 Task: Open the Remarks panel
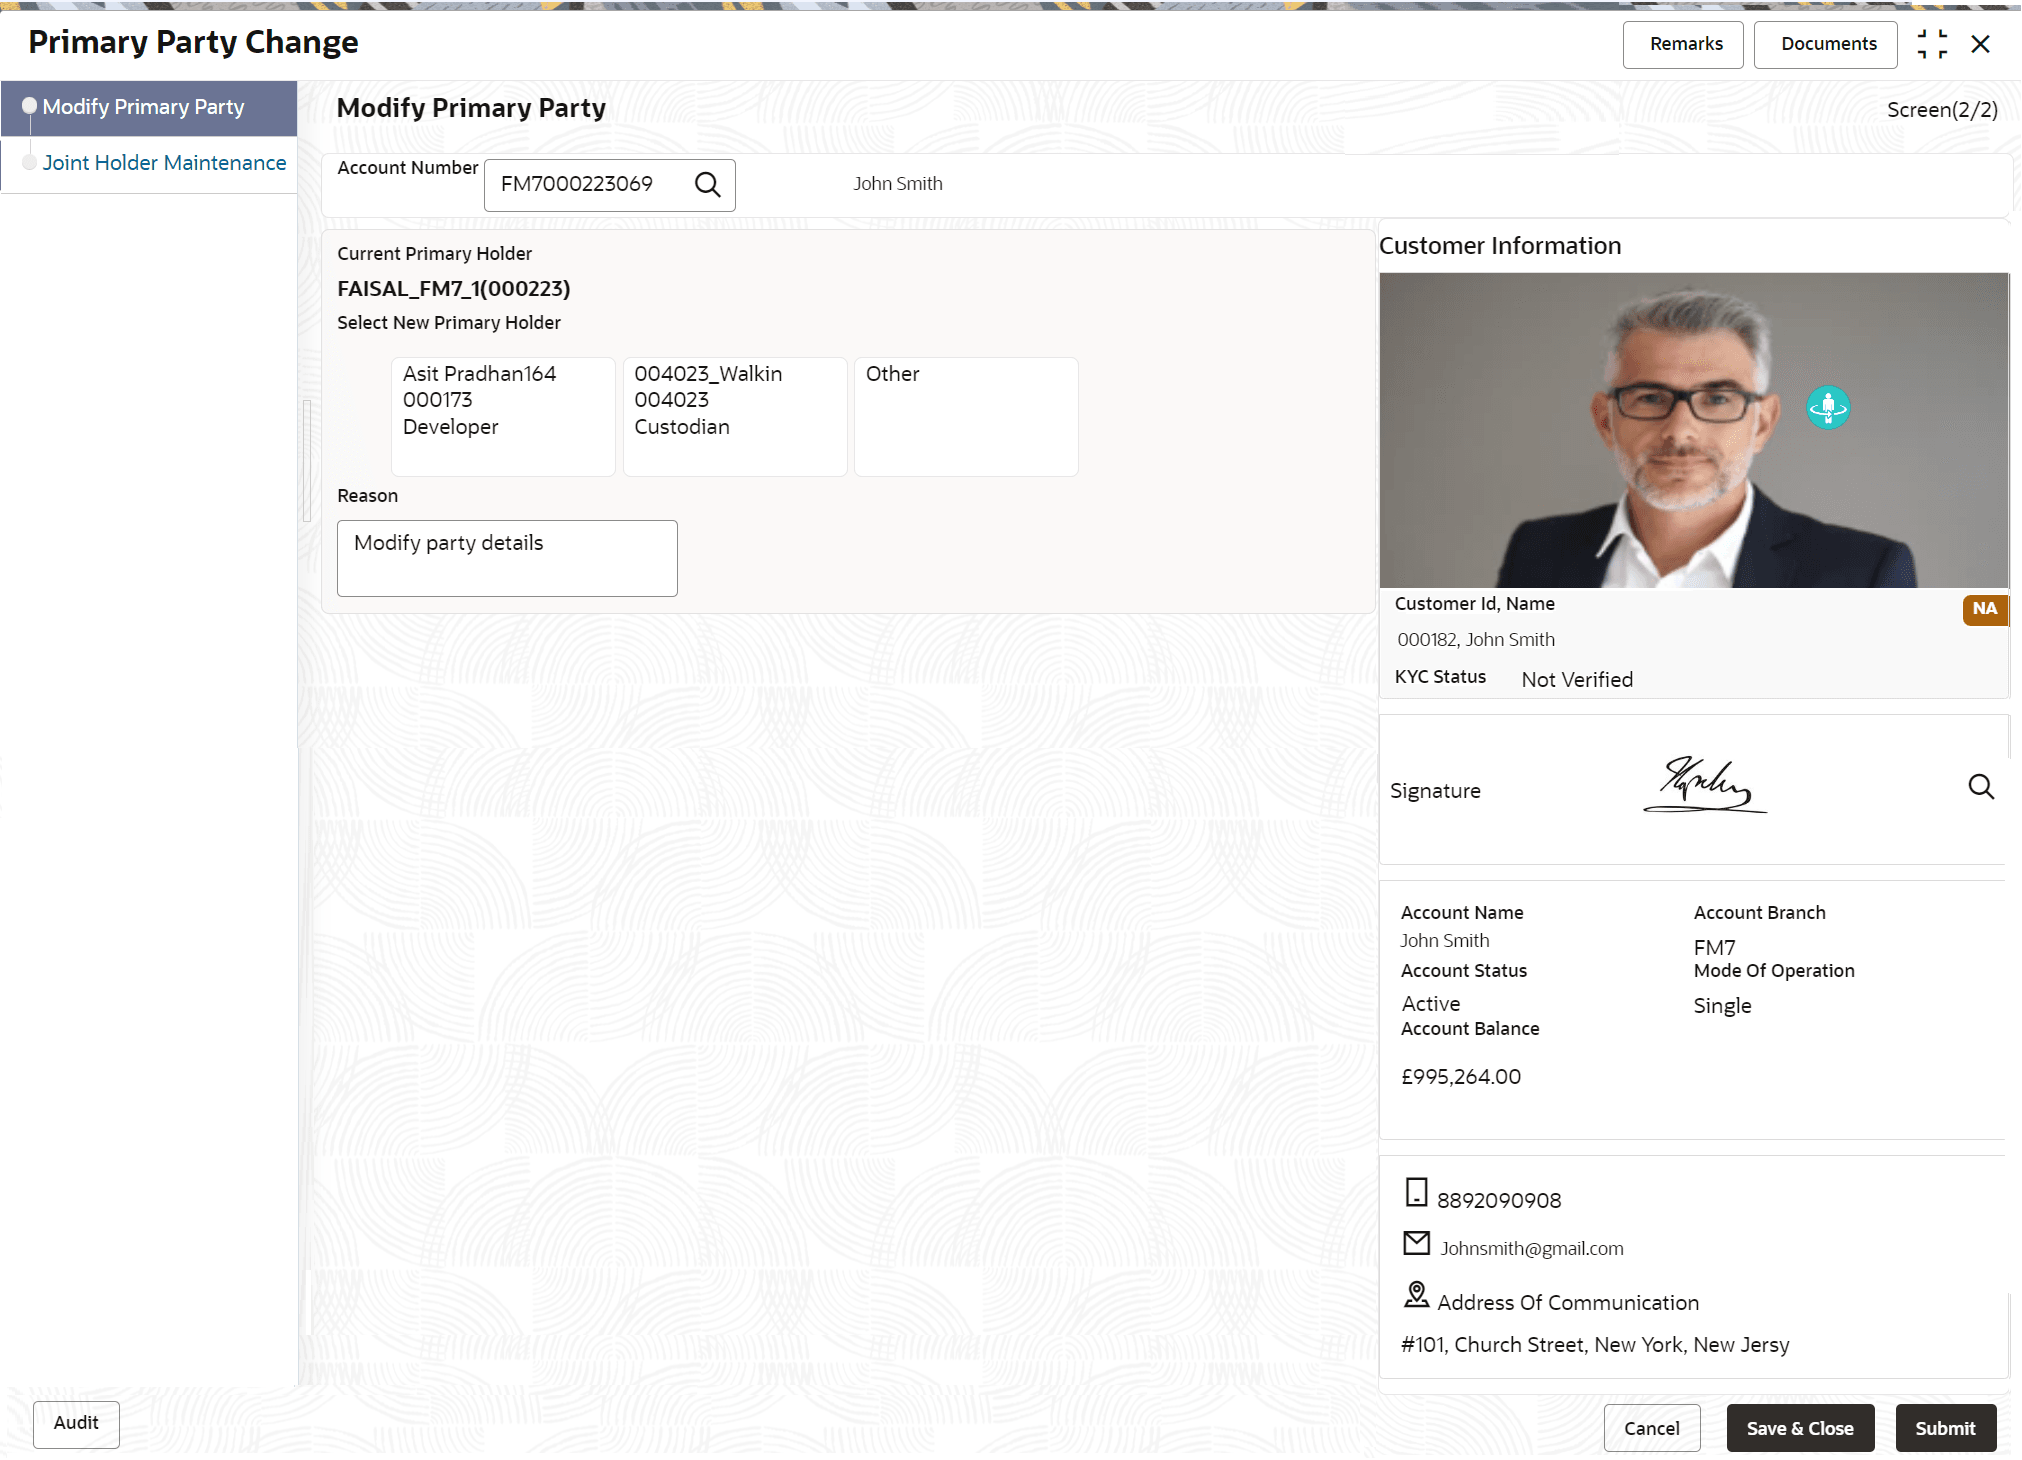click(x=1685, y=45)
